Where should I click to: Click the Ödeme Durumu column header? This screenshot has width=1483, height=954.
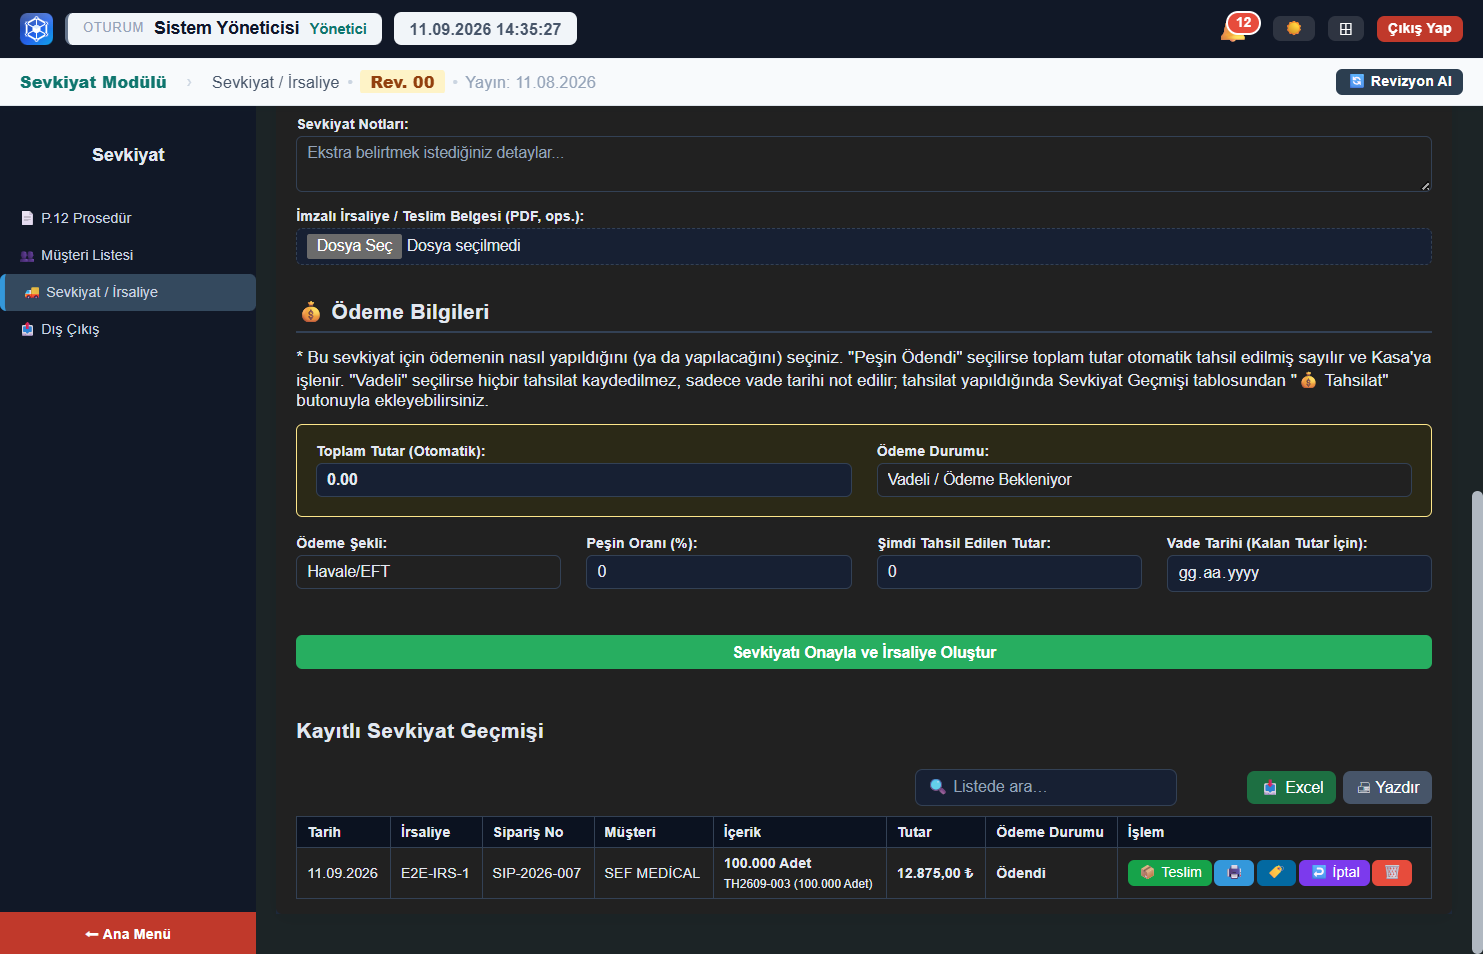[1050, 832]
